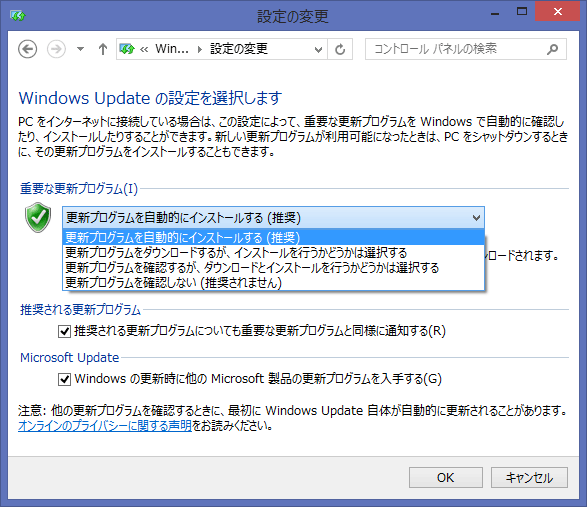Close the 設定の変更 window

click(557, 12)
